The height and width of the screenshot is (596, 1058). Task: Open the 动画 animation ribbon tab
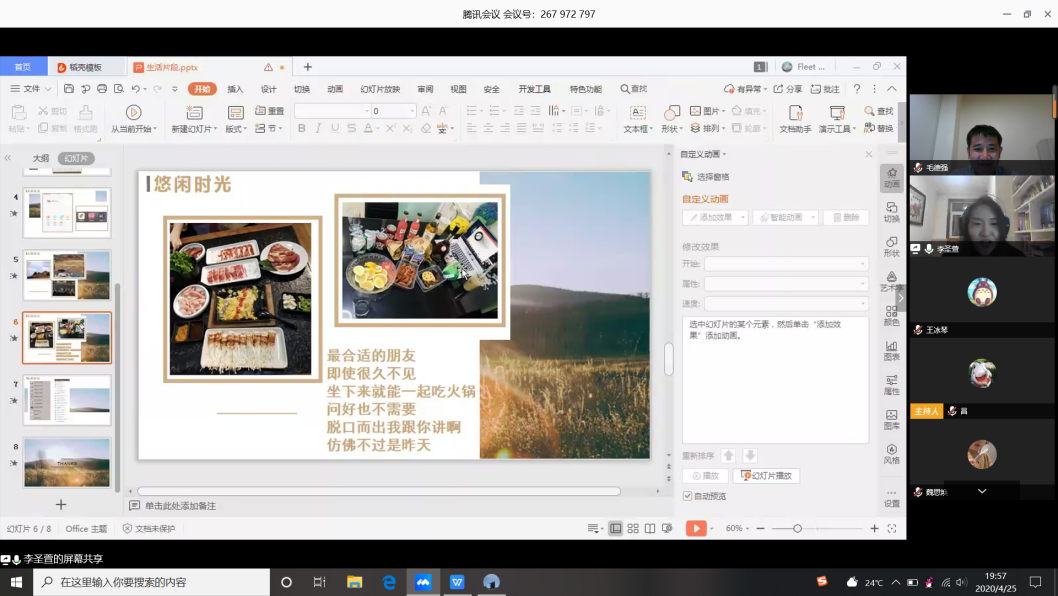pos(335,89)
